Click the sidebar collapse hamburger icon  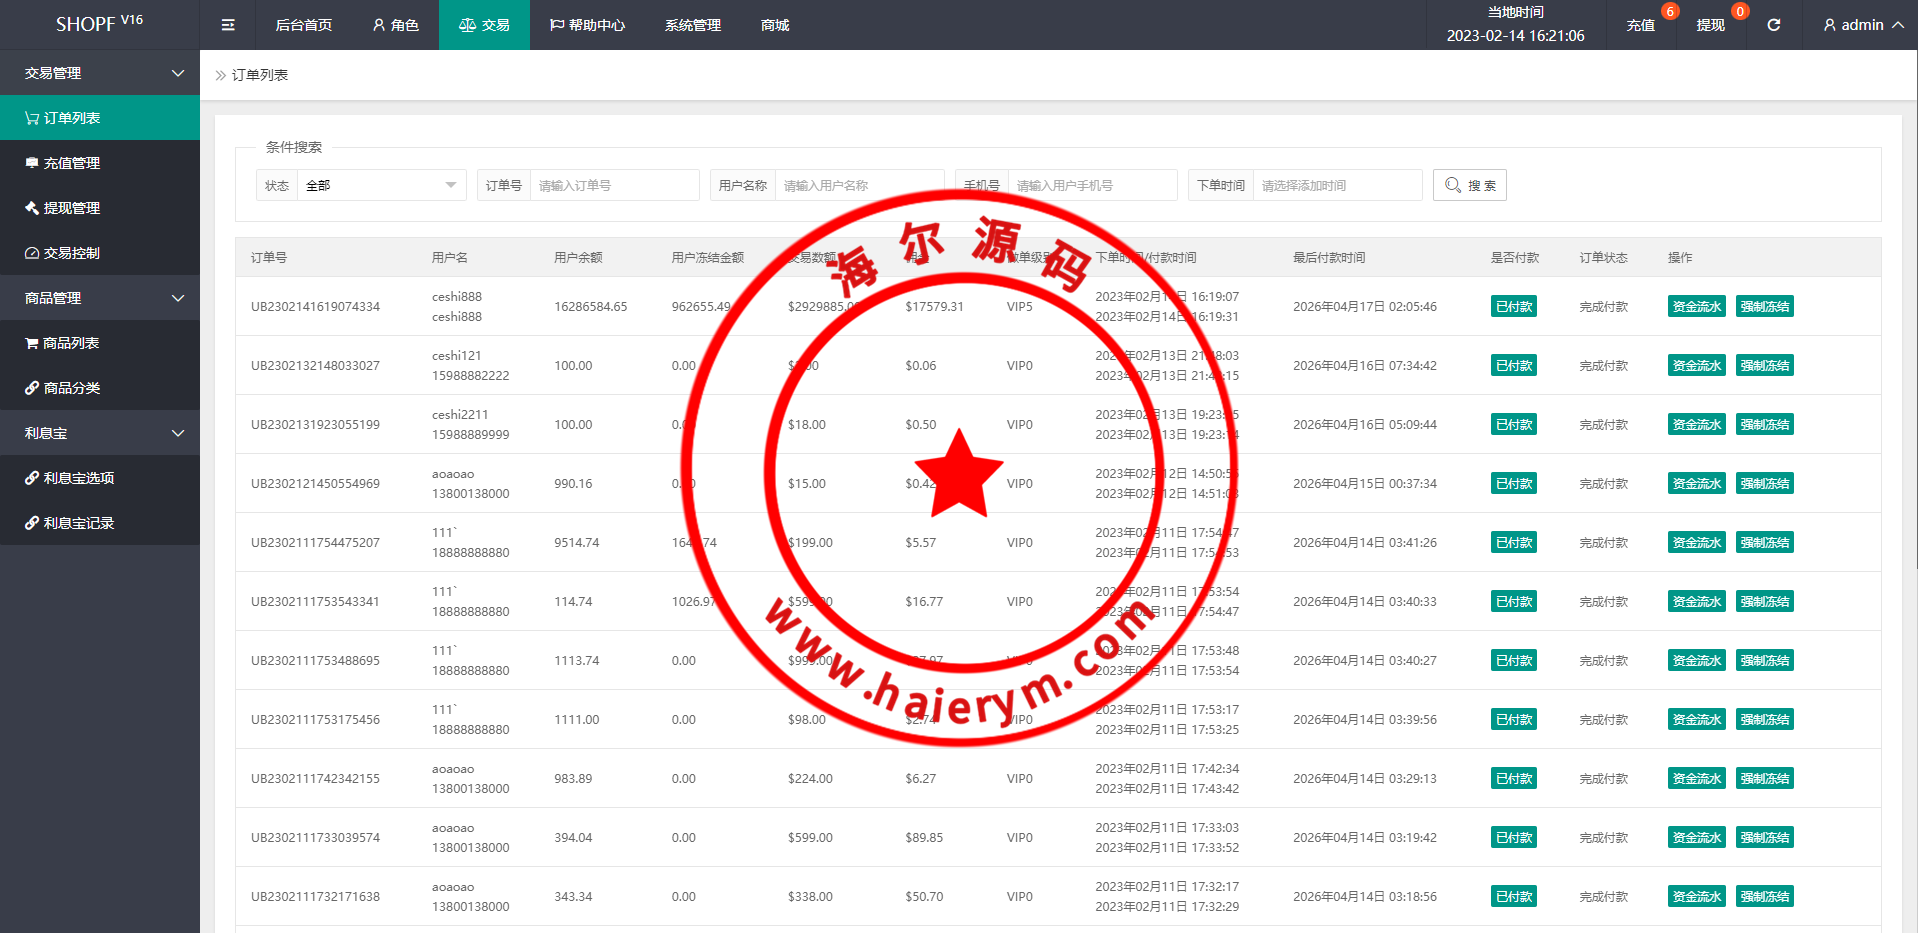pos(228,25)
